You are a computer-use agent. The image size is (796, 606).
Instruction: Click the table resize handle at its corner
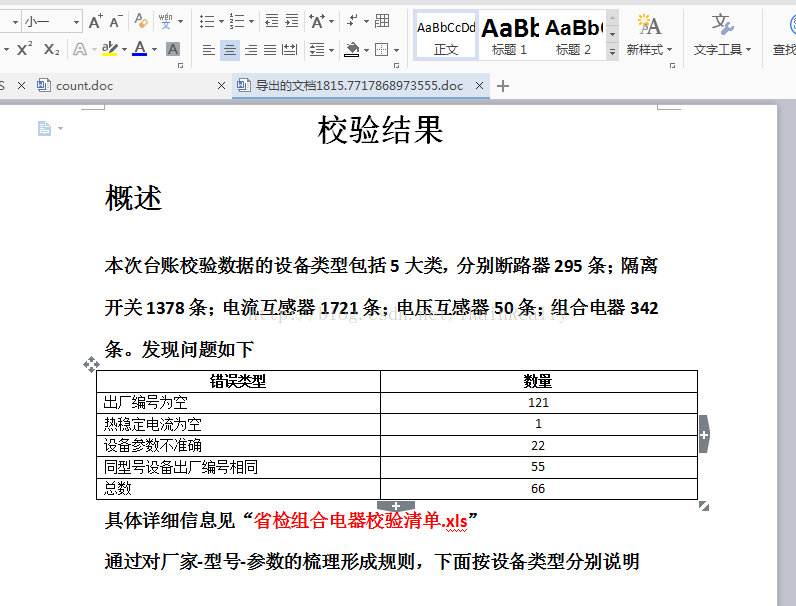704,506
